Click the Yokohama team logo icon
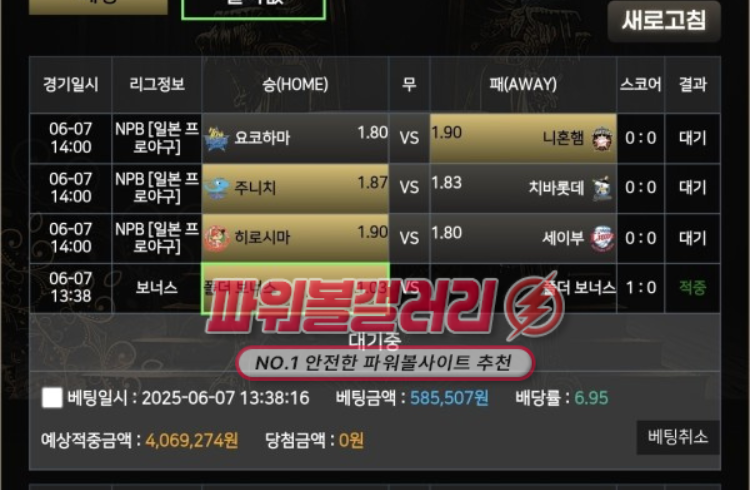 (x=216, y=140)
